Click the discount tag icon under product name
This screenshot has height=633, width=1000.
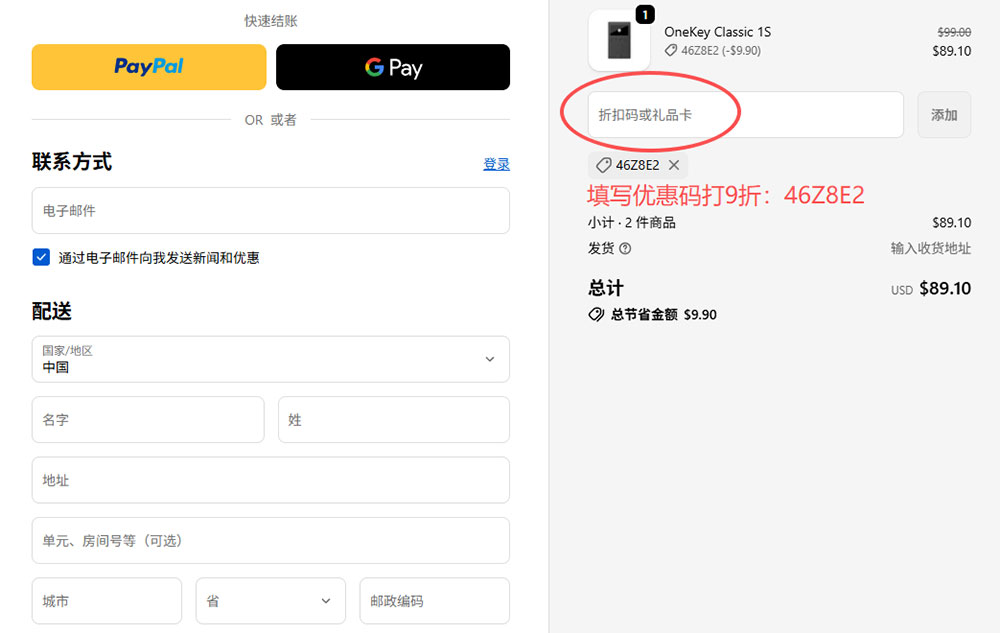[670, 50]
